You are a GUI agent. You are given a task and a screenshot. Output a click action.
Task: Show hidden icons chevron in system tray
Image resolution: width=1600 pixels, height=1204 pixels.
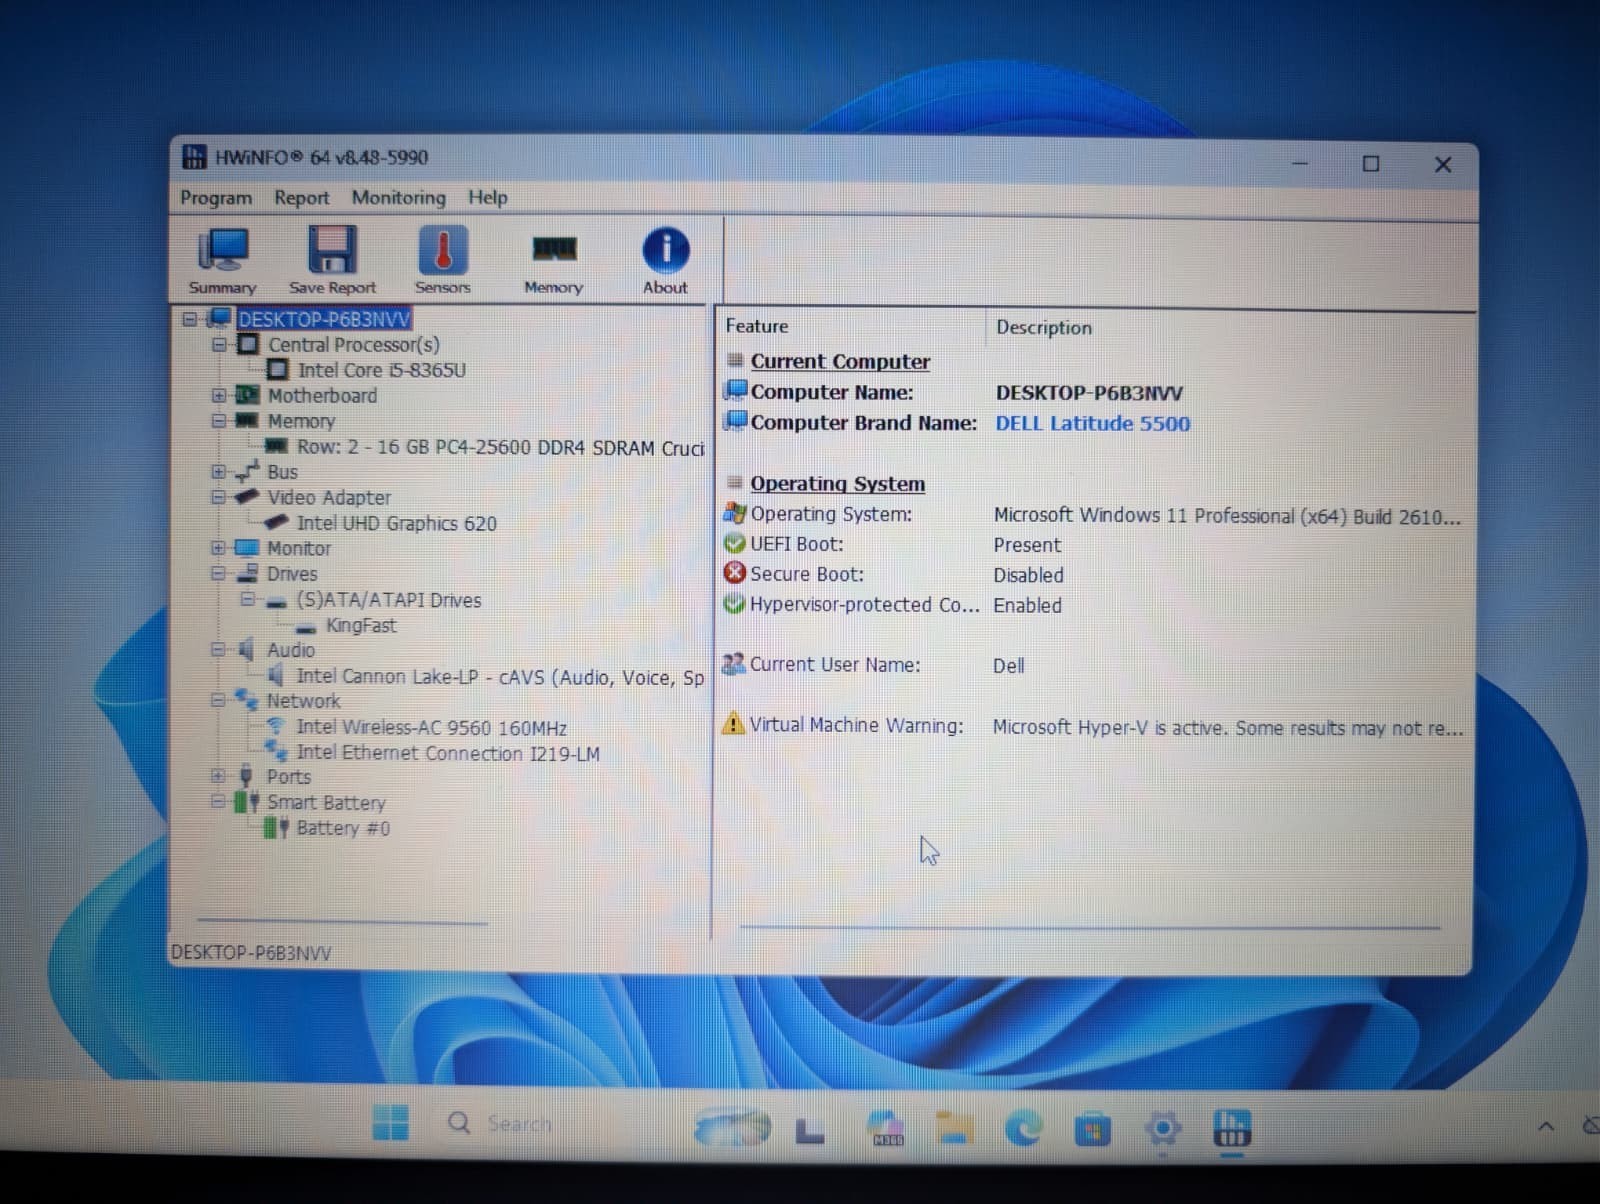[x=1546, y=1126]
